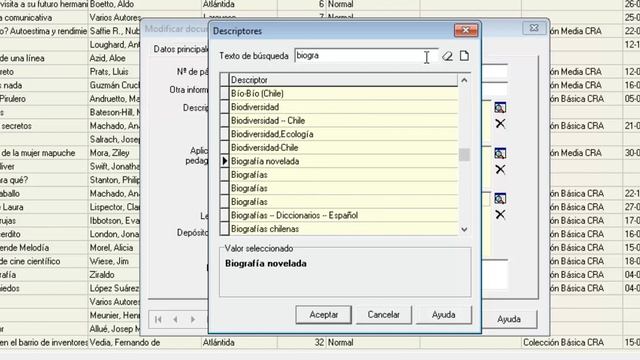Click row selector beside Biografías chilenas
Screen dimensions: 640x360
pos(224,229)
